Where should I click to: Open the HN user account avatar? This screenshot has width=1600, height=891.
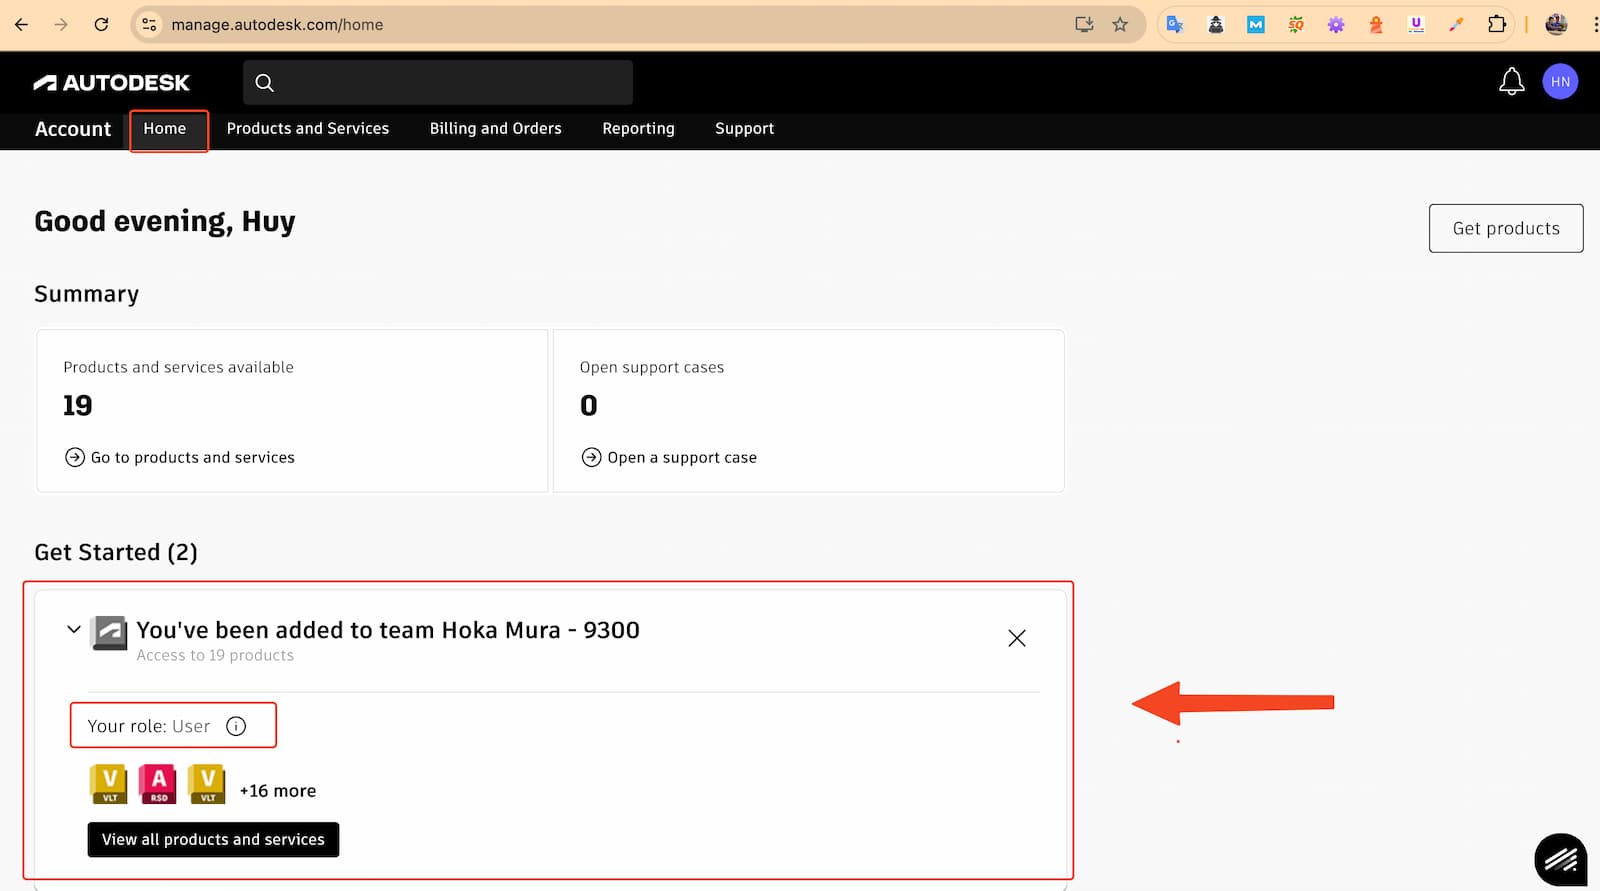coord(1560,81)
